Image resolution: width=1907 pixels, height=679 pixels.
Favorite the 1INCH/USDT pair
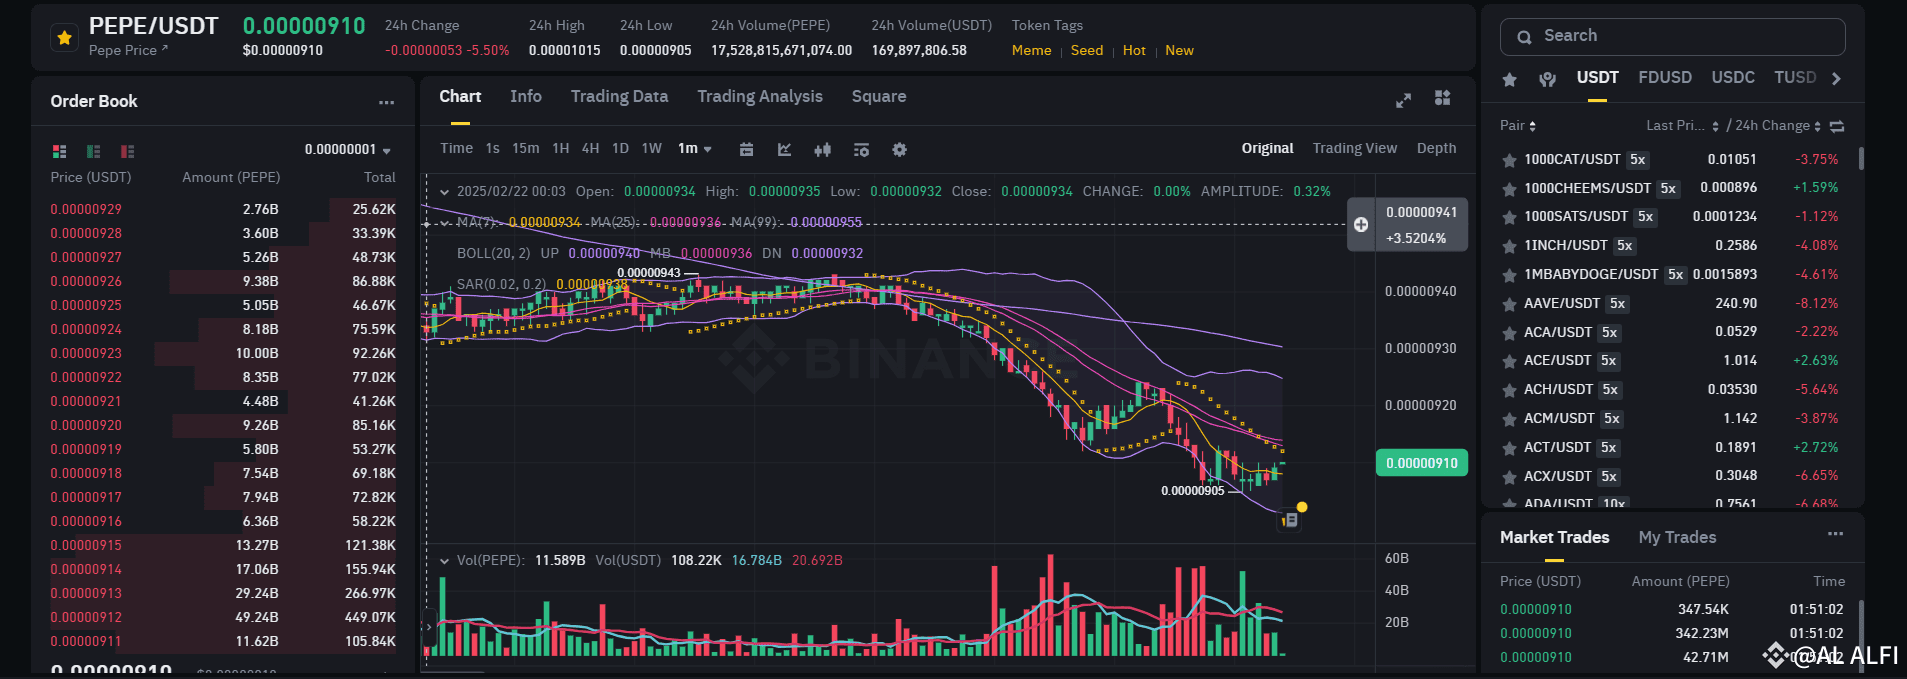pos(1509,246)
